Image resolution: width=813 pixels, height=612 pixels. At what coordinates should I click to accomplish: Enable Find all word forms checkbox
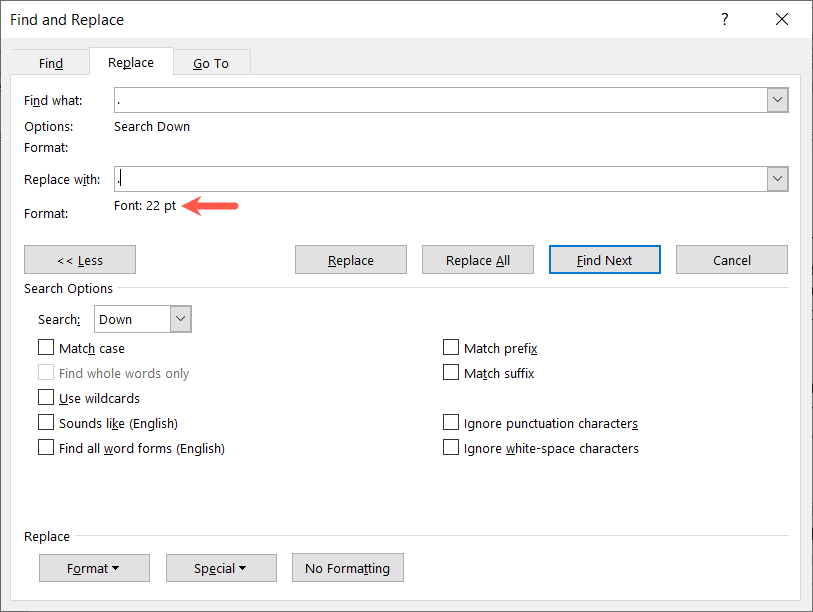(x=46, y=448)
